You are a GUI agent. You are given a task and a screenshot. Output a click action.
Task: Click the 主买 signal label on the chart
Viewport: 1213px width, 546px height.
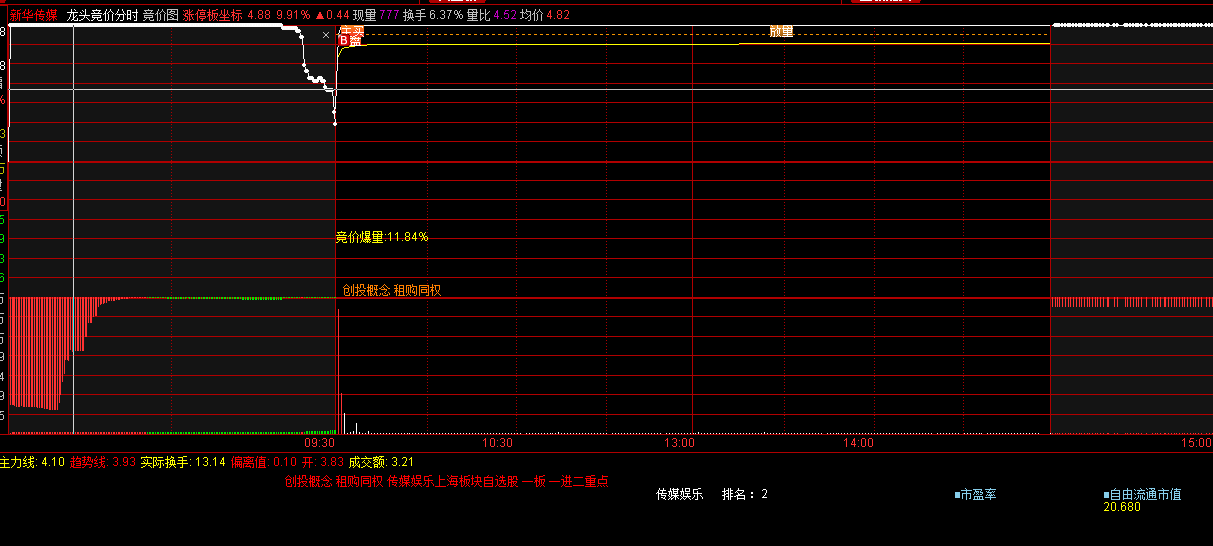[x=352, y=33]
